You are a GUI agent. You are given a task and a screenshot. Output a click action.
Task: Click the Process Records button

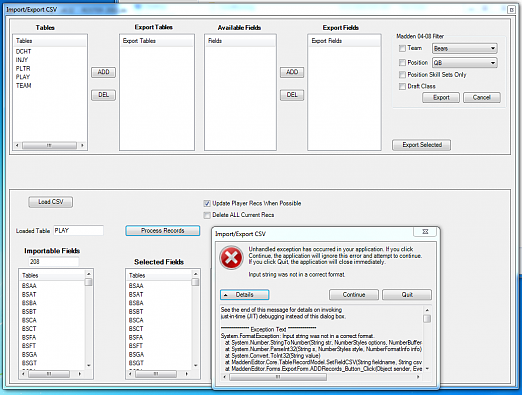click(x=163, y=231)
